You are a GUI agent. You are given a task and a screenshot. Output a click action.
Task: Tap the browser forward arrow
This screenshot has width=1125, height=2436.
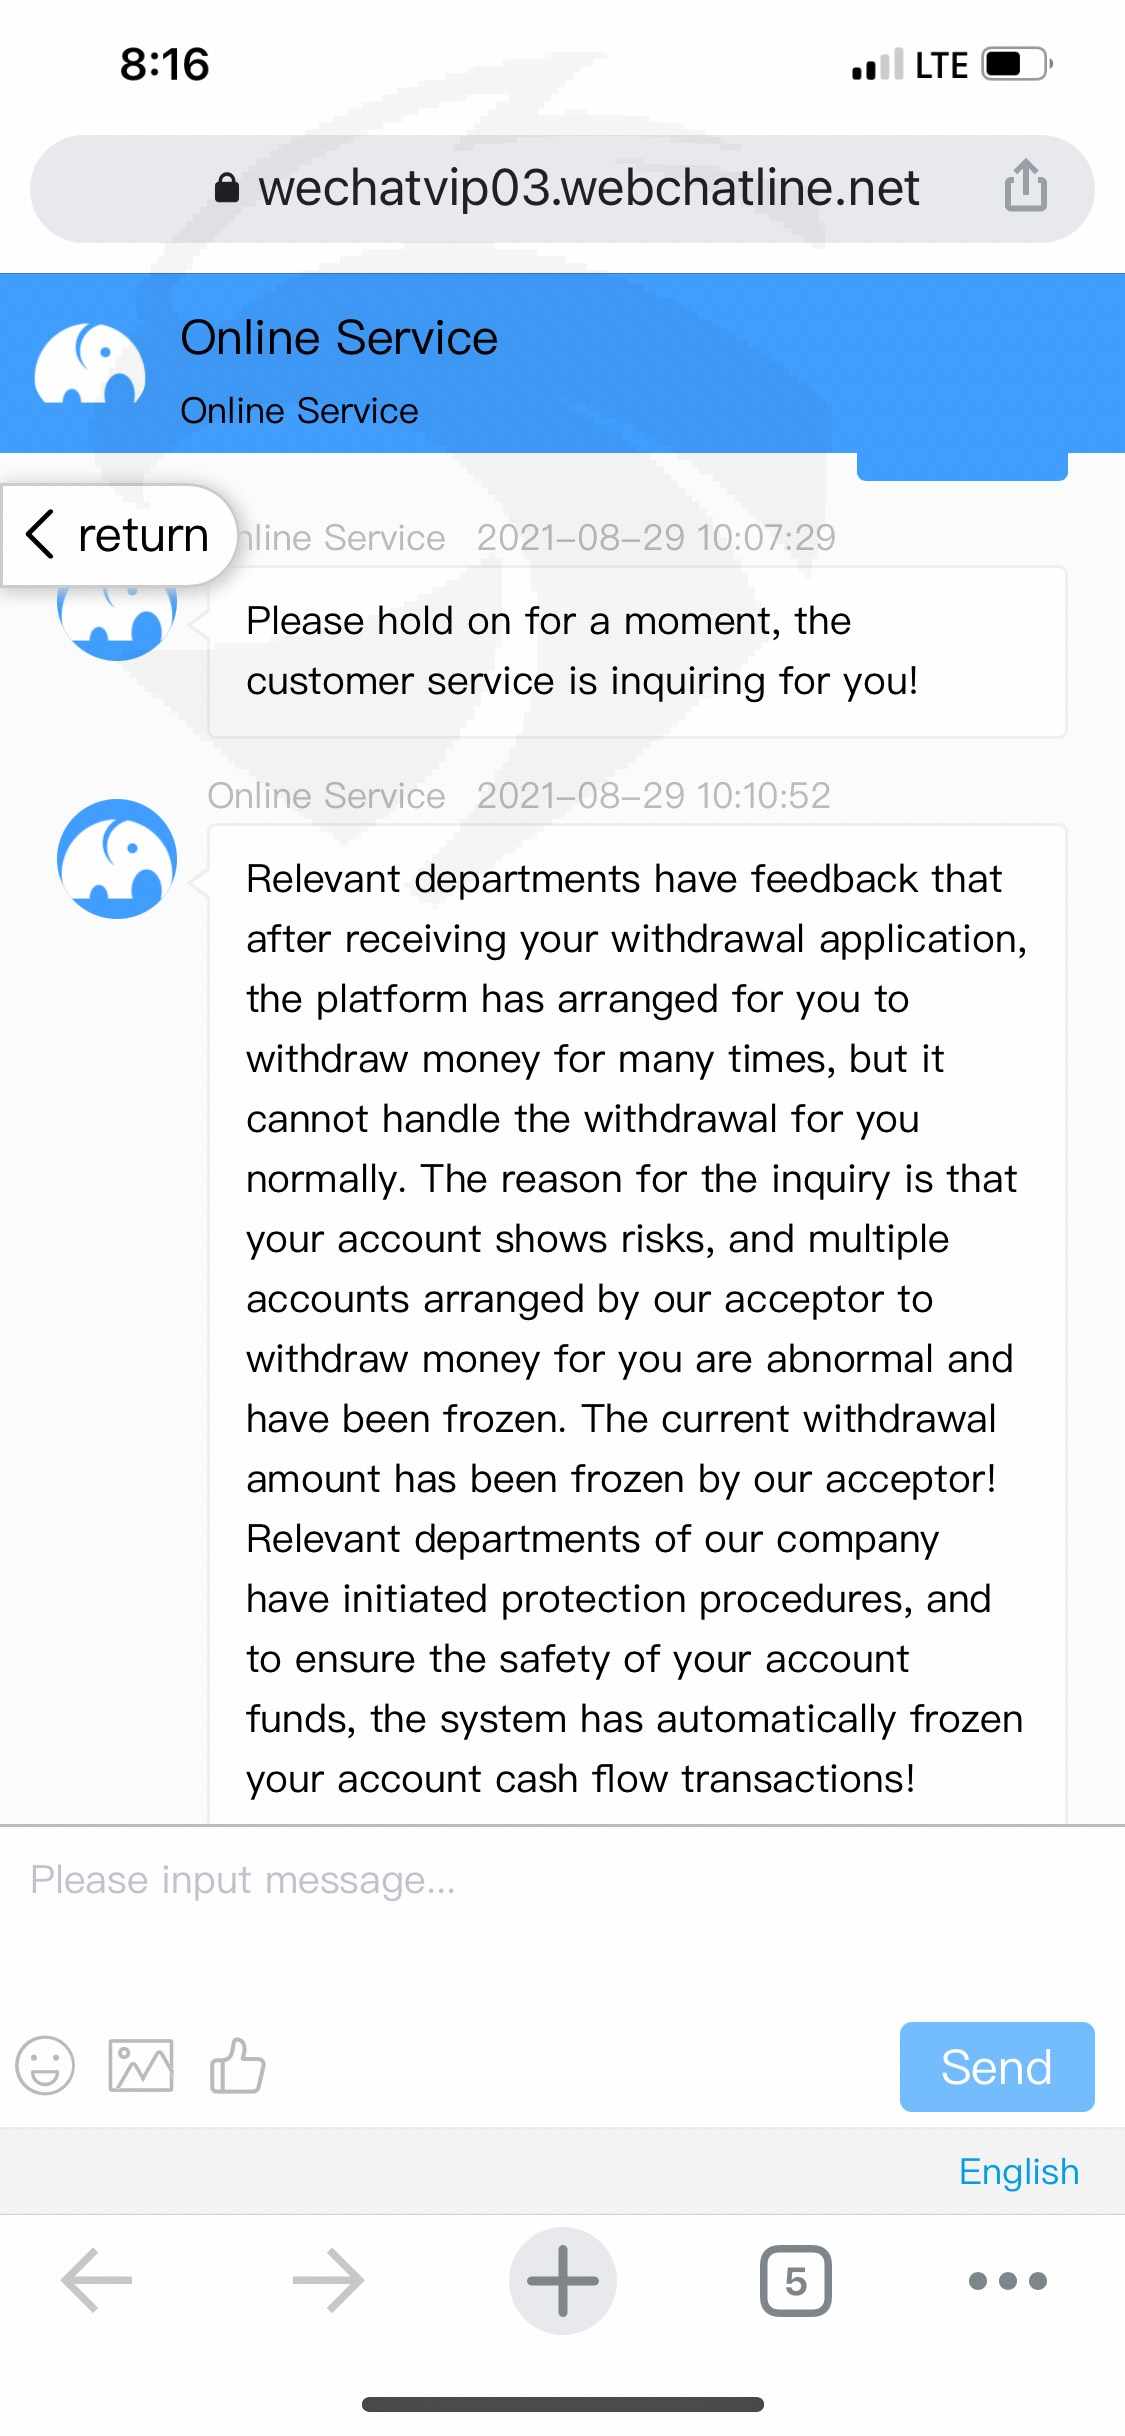328,2281
